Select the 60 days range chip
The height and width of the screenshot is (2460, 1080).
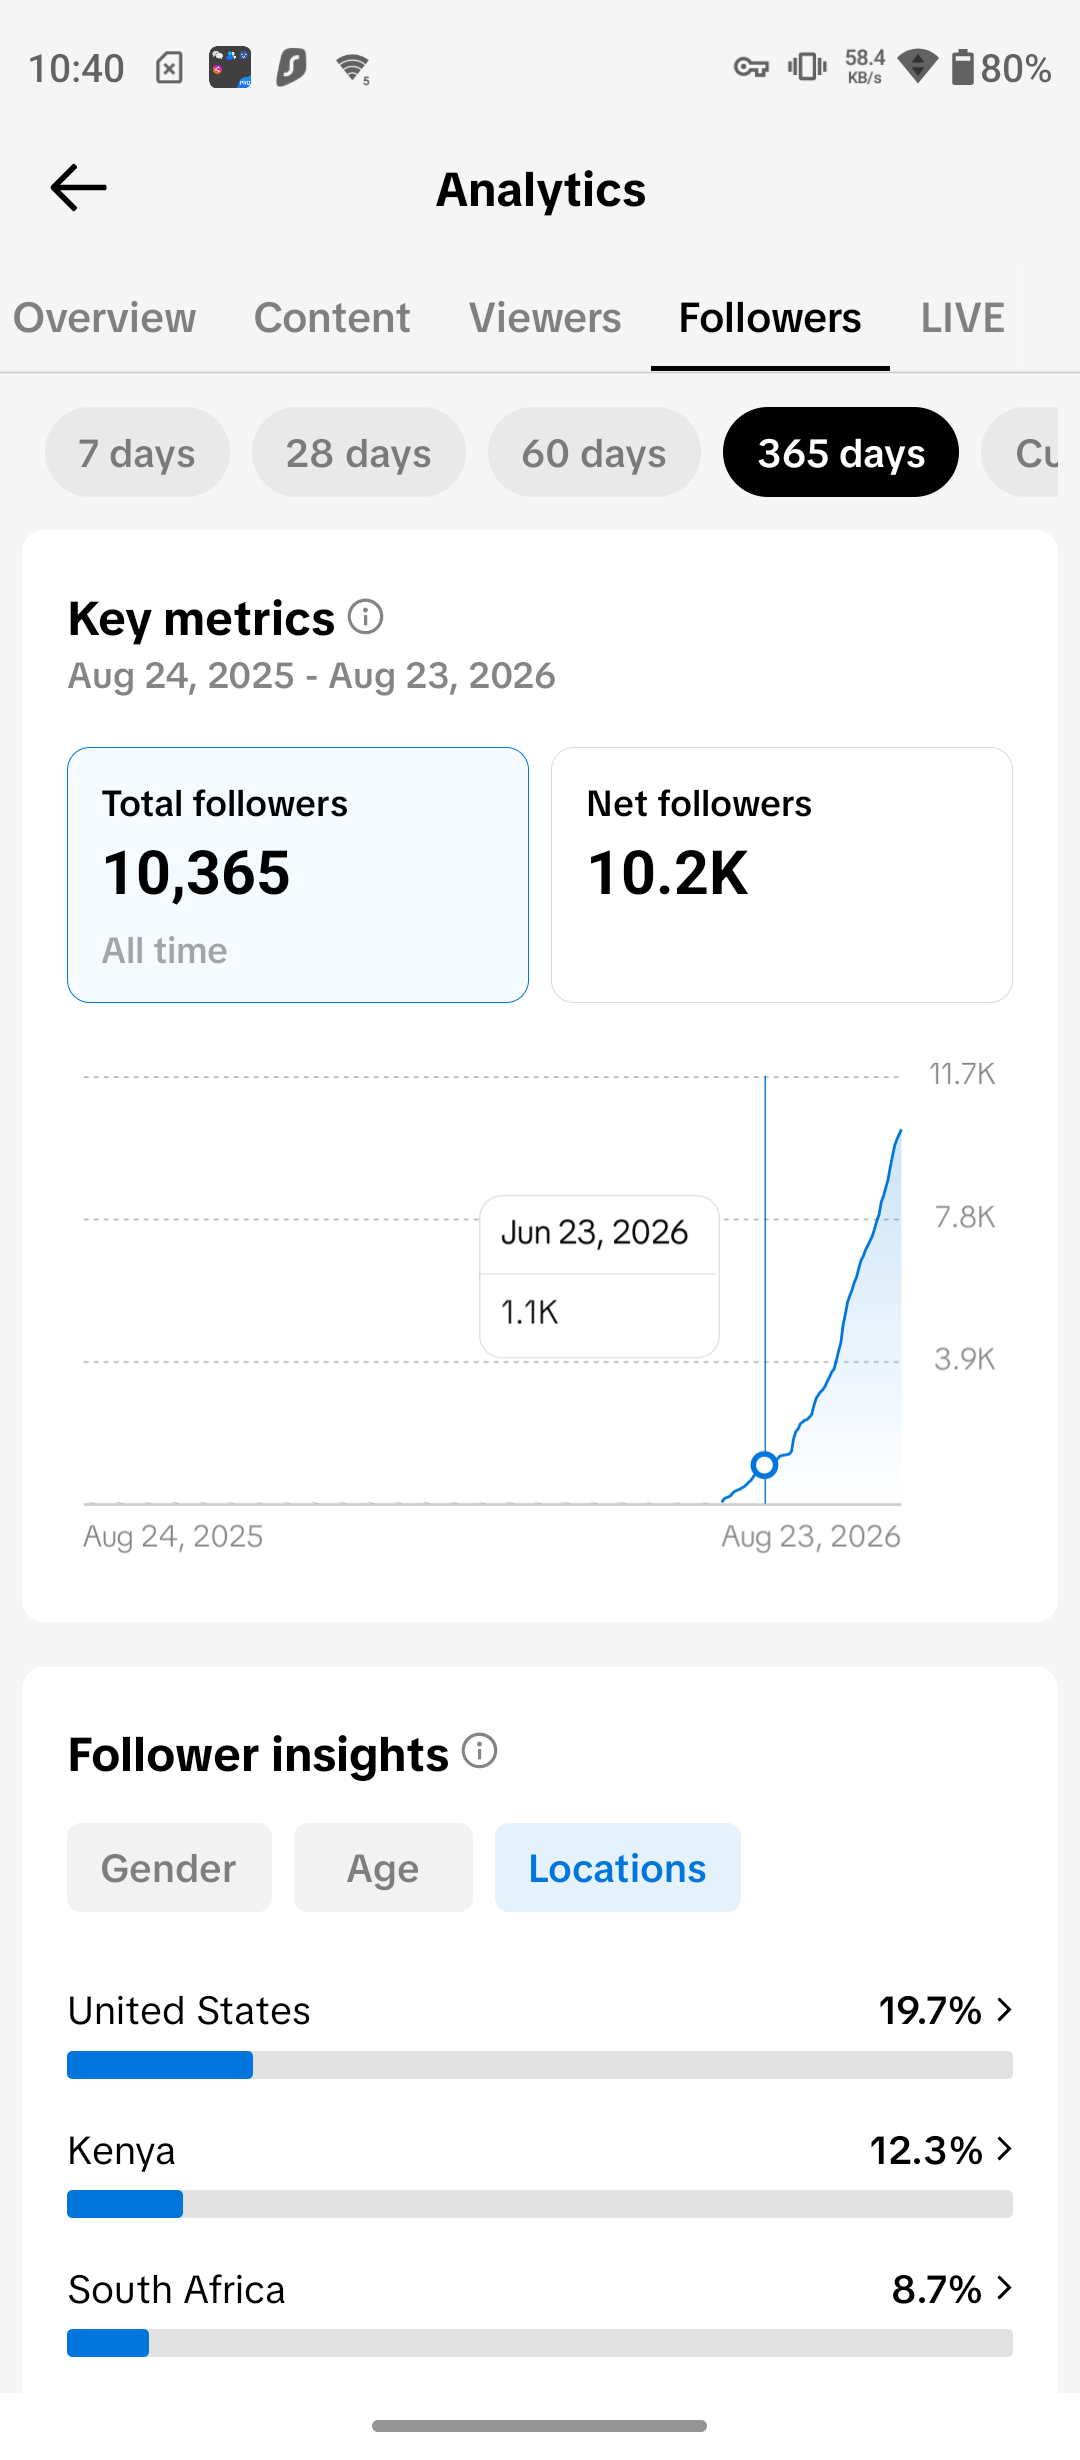[x=594, y=453]
